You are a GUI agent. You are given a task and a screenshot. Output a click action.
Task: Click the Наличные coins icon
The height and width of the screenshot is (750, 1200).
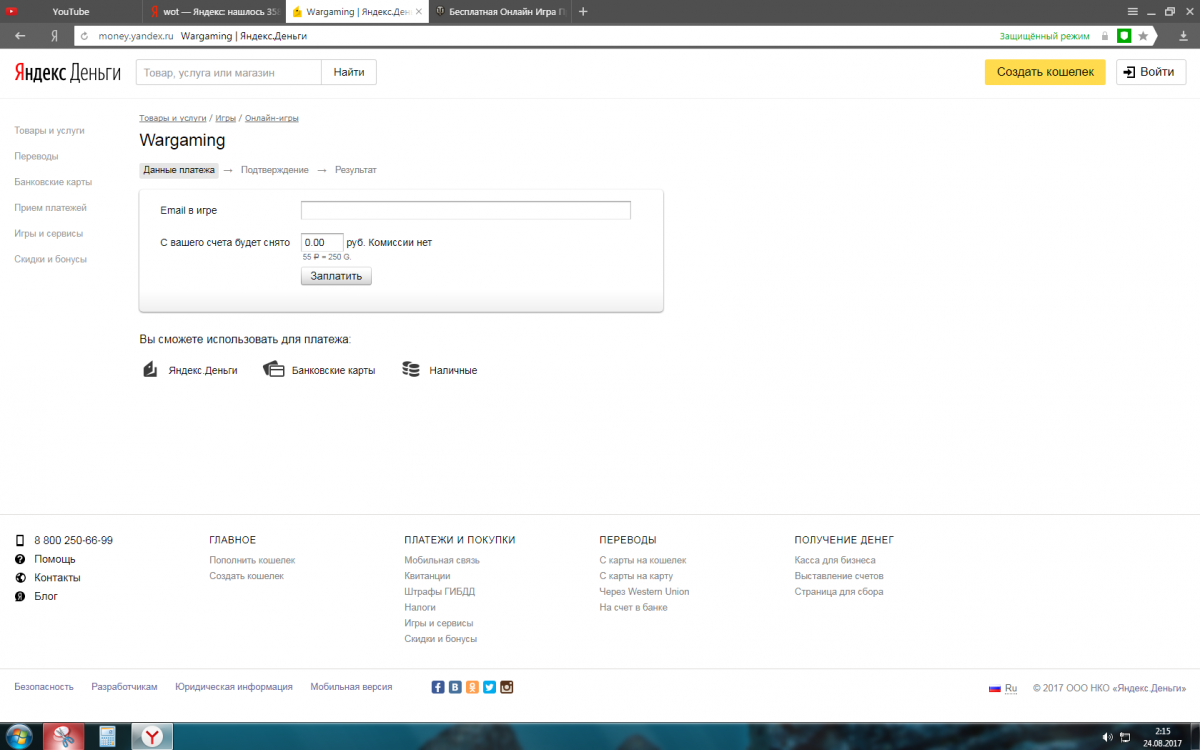coord(411,370)
